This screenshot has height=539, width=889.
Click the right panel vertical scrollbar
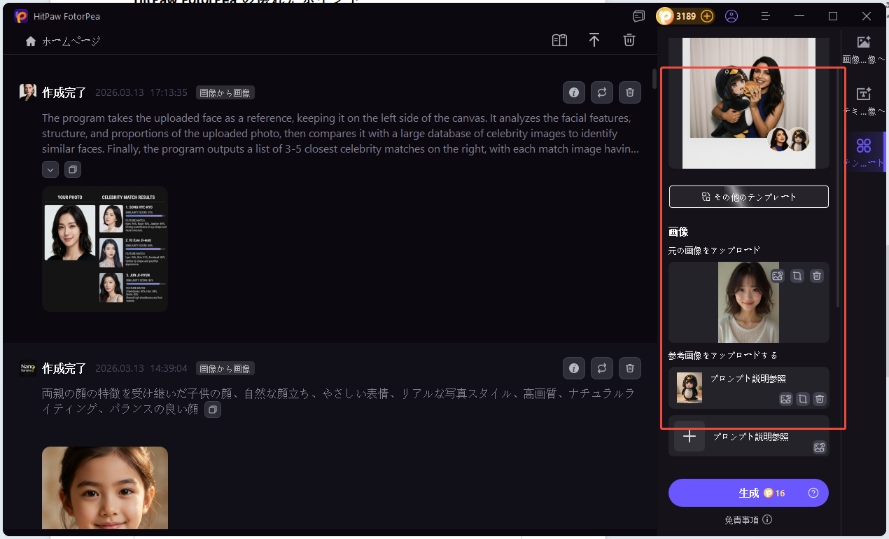(838, 187)
